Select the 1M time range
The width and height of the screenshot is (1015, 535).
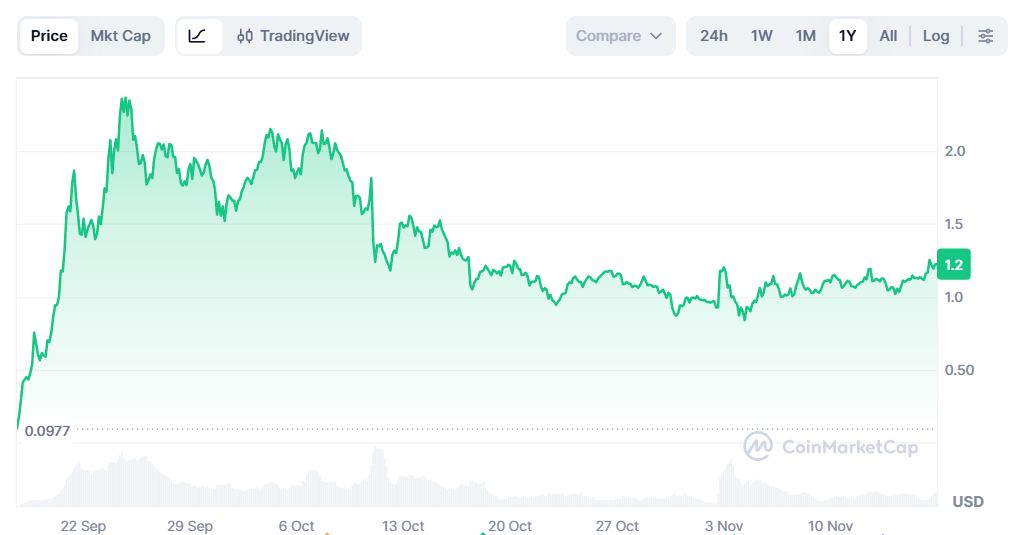point(806,36)
